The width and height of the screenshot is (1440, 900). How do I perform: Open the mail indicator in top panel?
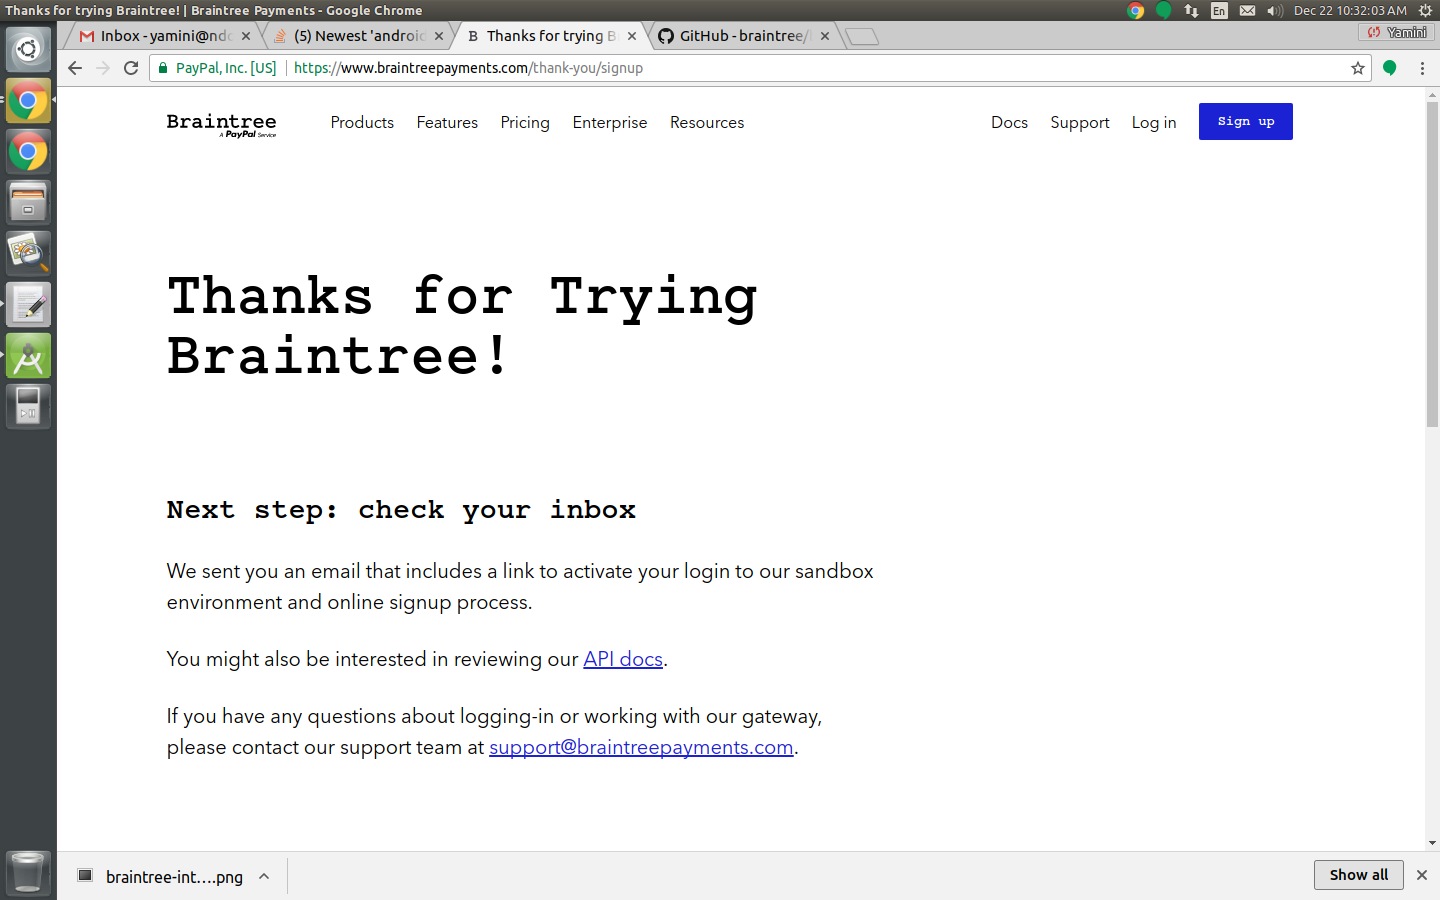coord(1247,10)
